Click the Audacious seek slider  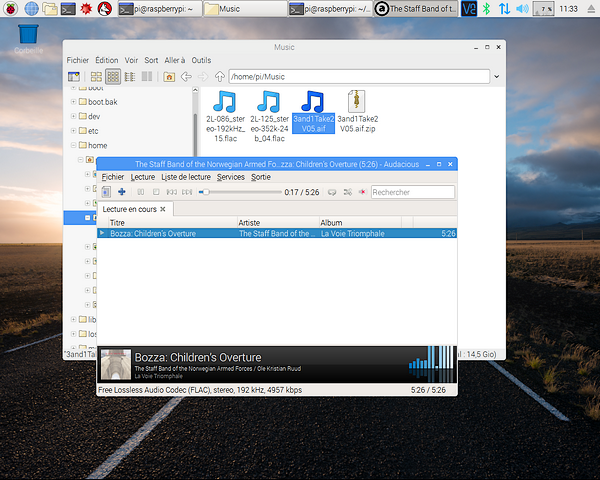point(240,192)
